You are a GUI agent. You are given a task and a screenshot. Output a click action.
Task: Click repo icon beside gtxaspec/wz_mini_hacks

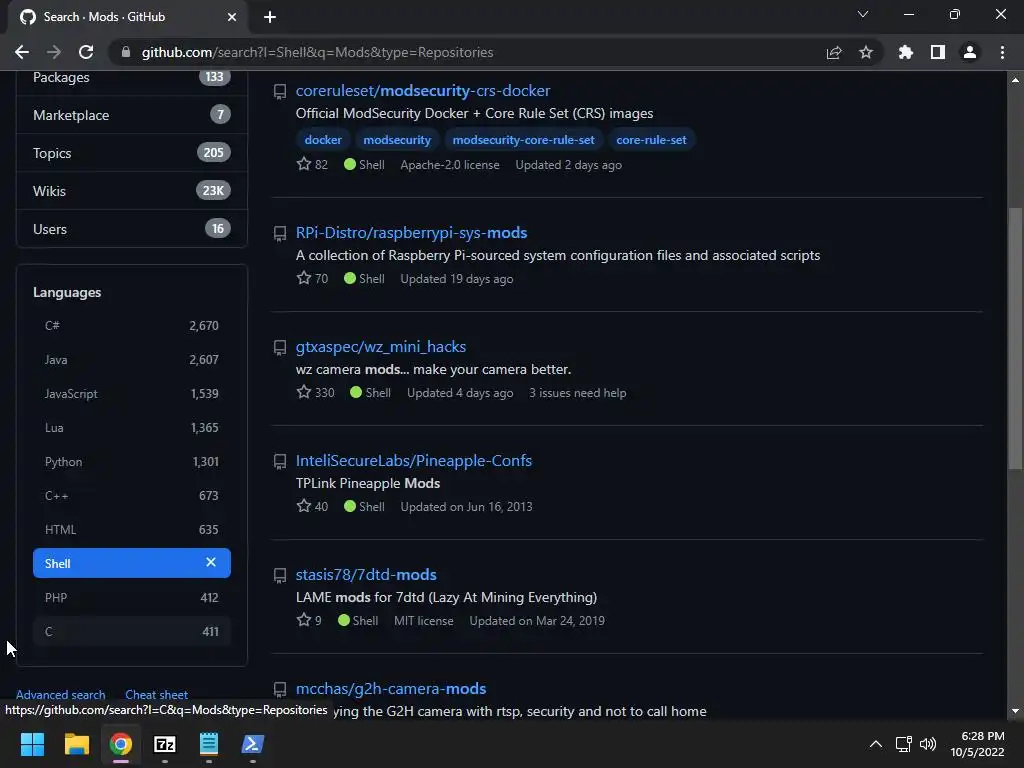coord(280,347)
